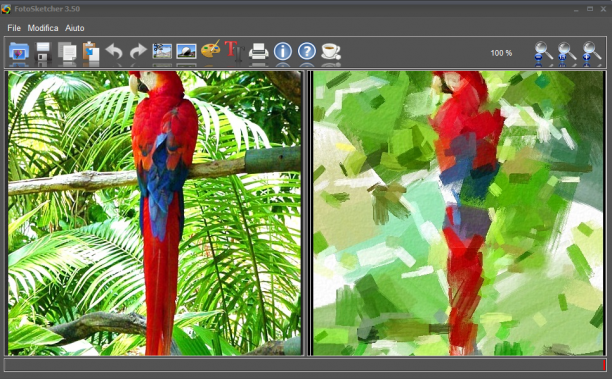Open the Aiuto menu

pos(75,28)
